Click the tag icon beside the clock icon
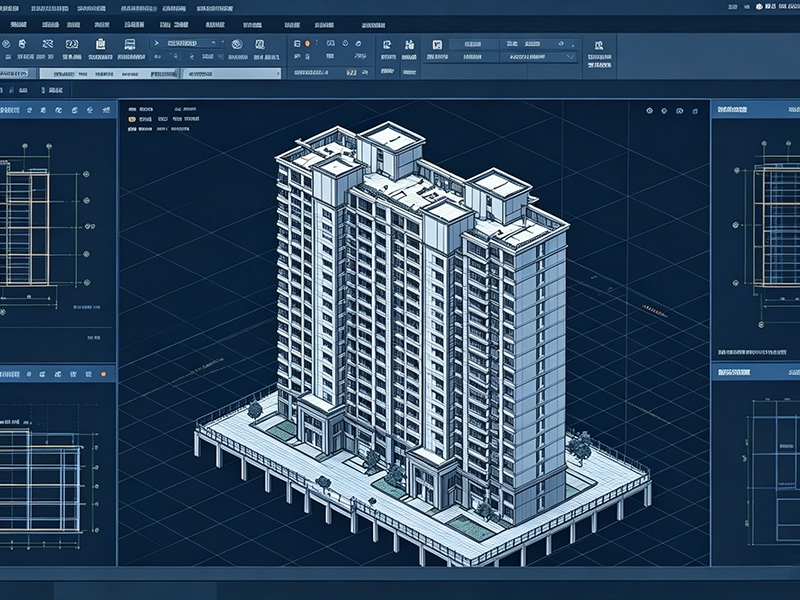 [x=358, y=43]
